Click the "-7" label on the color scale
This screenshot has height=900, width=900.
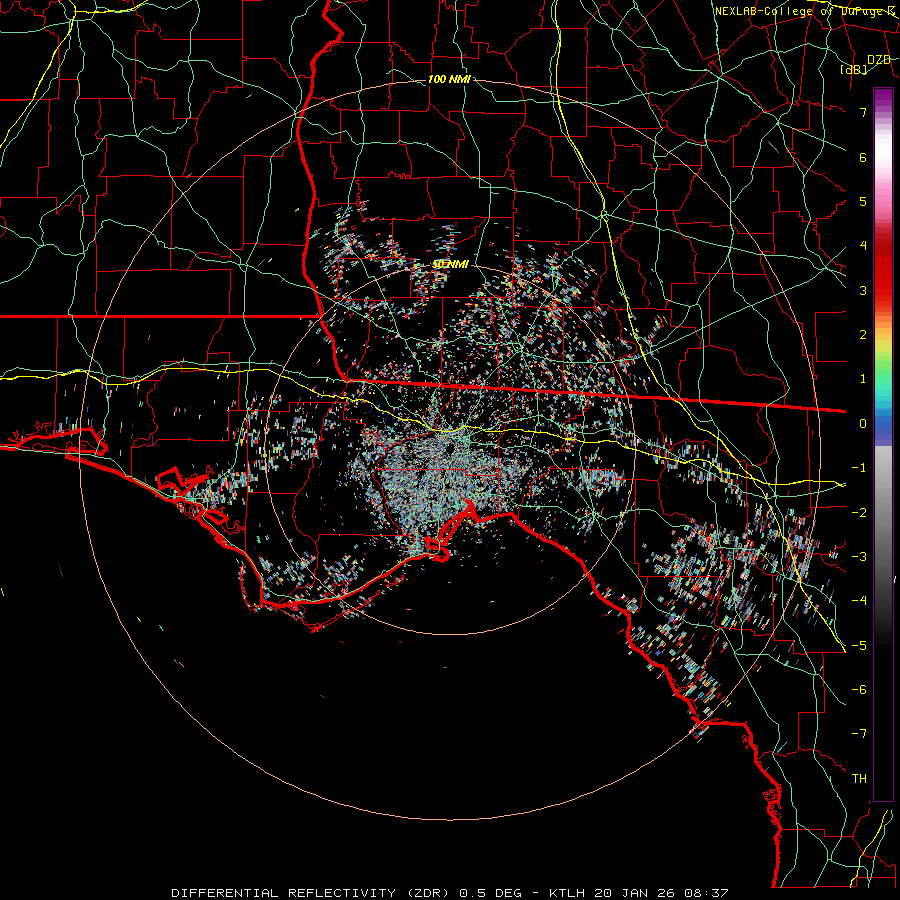tap(859, 734)
